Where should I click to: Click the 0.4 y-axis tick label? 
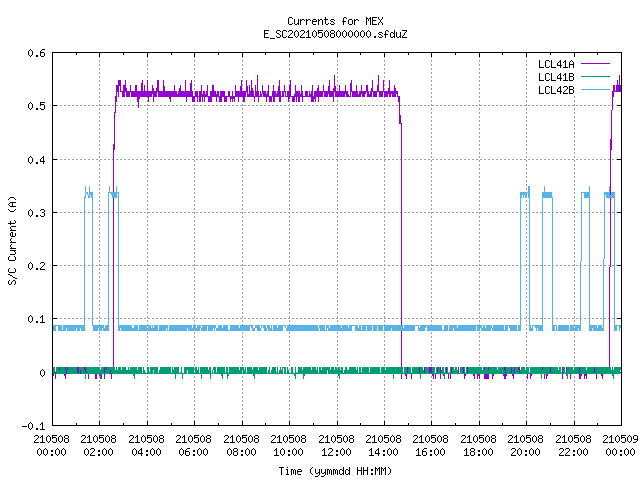[36, 160]
